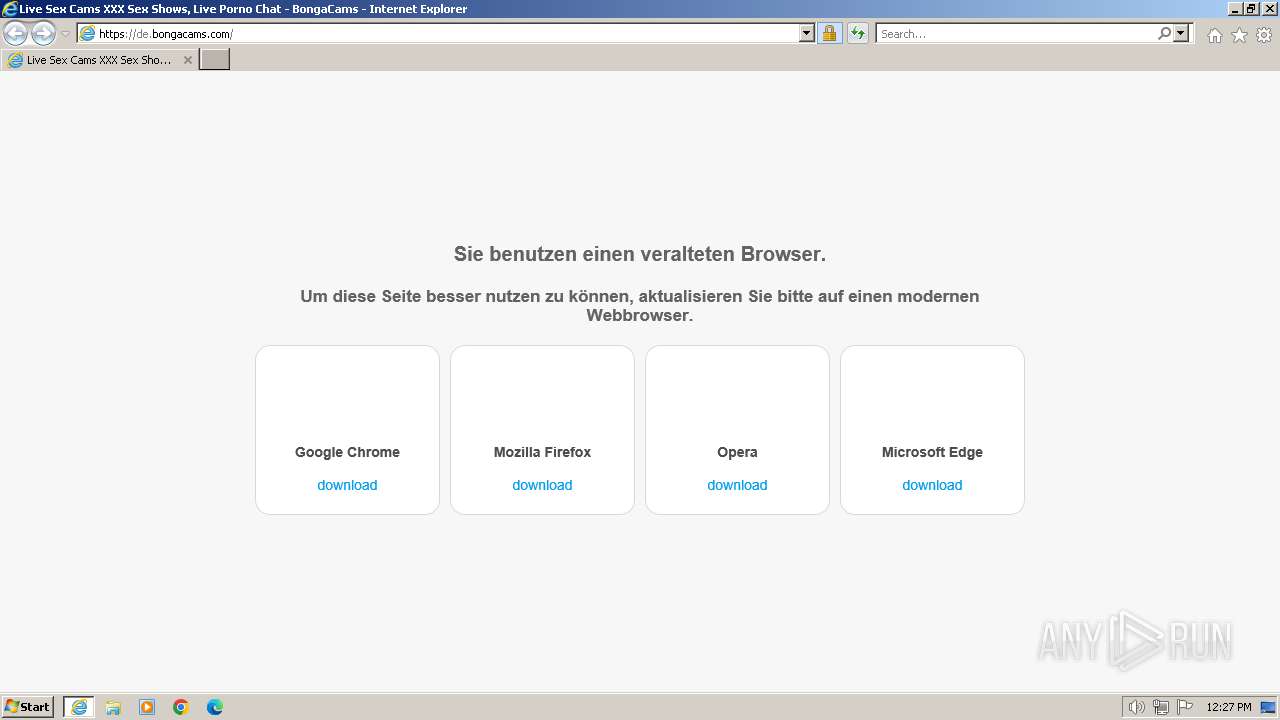Launch Microsoft Edge from the taskbar
This screenshot has height=720, width=1280.
coord(215,707)
